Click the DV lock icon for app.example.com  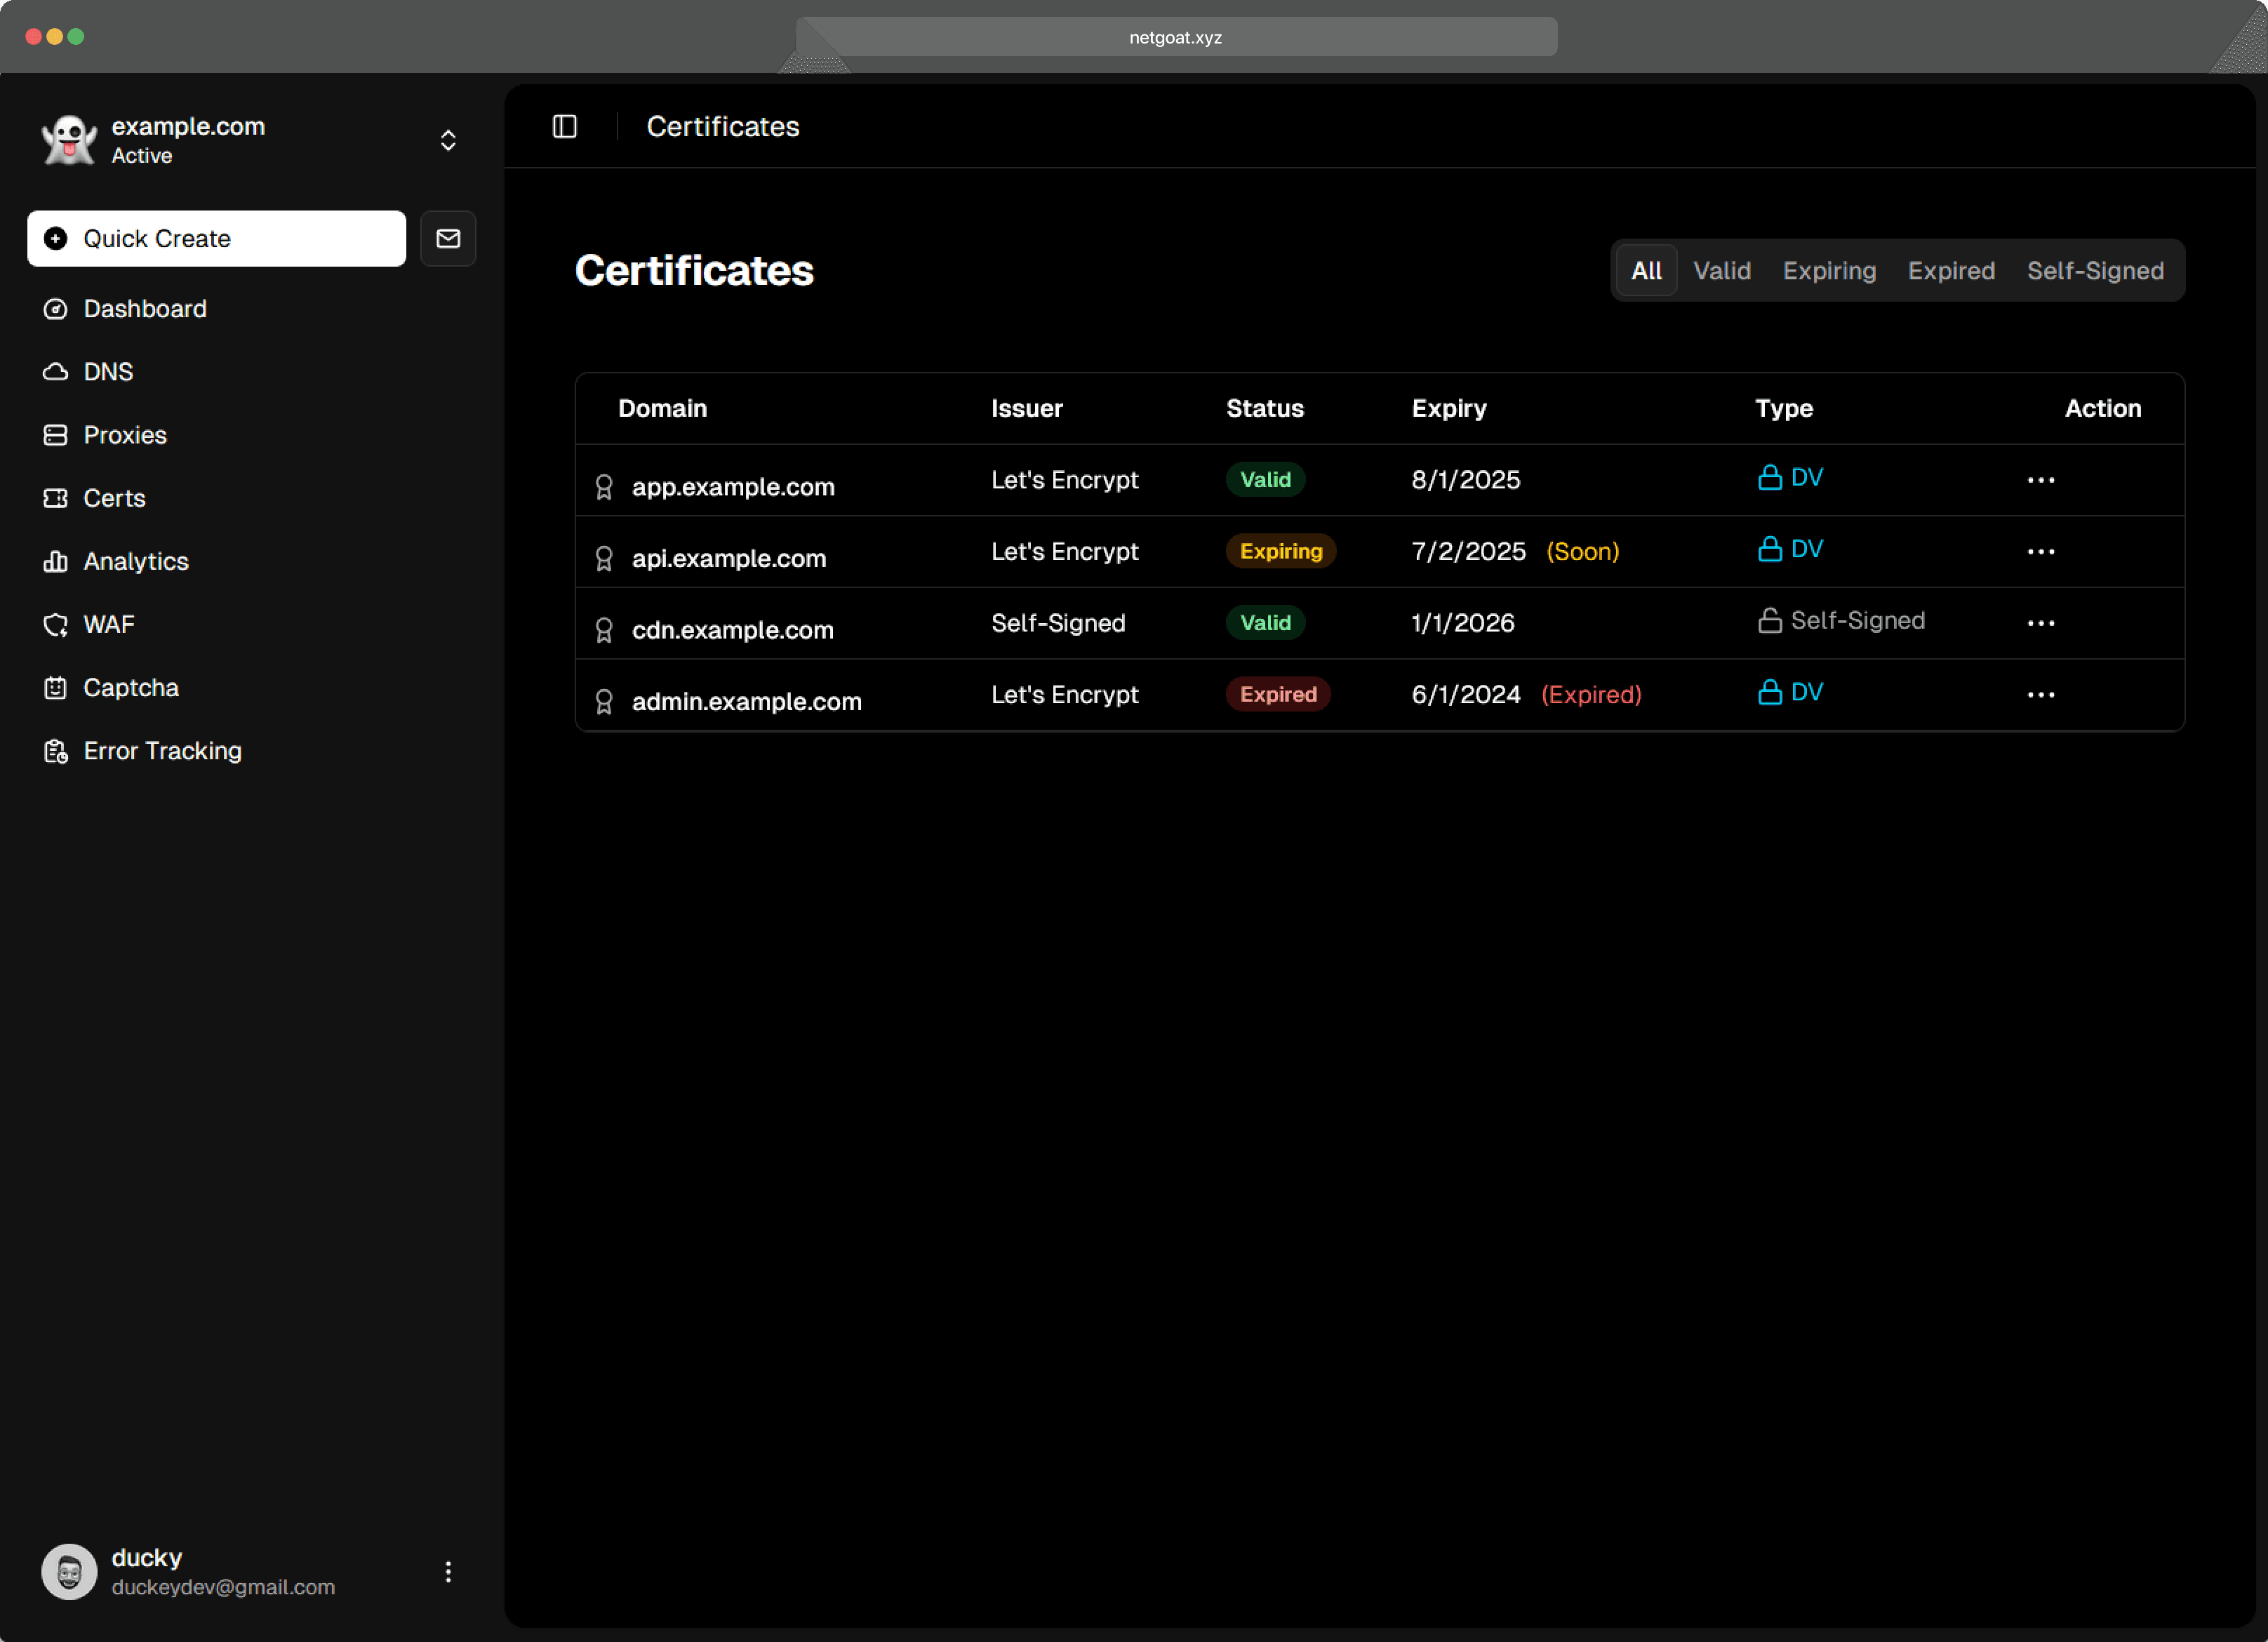[1769, 477]
